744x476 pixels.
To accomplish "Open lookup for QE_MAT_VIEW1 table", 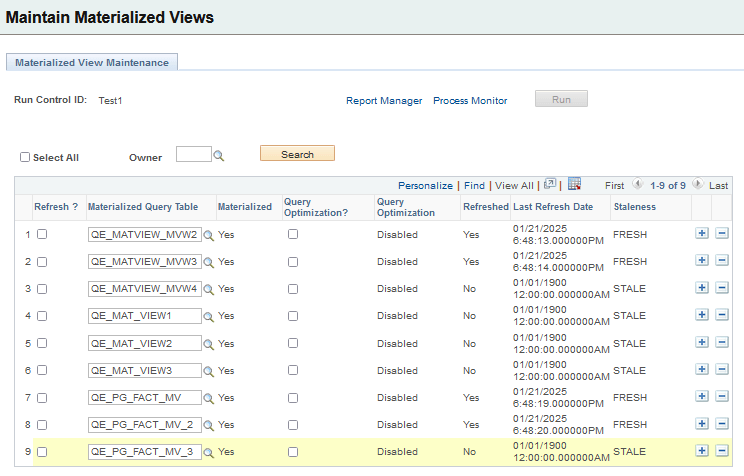I will click(208, 317).
